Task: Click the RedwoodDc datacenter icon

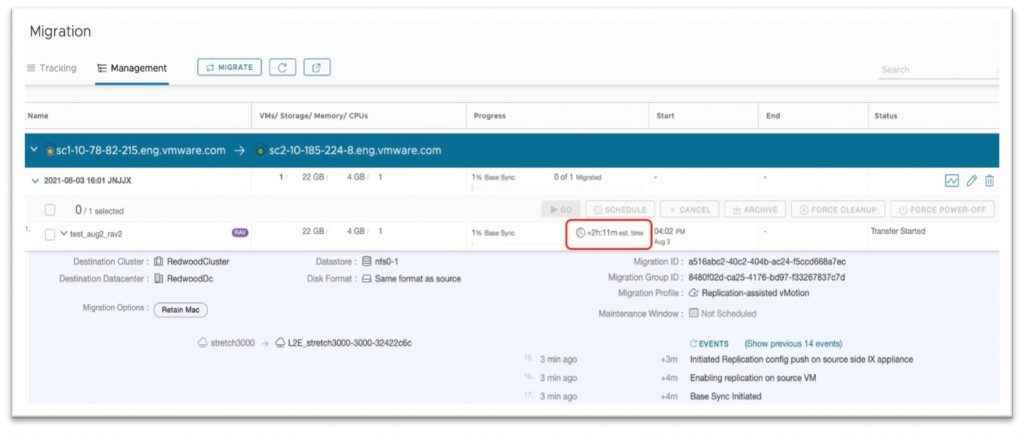Action: point(159,279)
